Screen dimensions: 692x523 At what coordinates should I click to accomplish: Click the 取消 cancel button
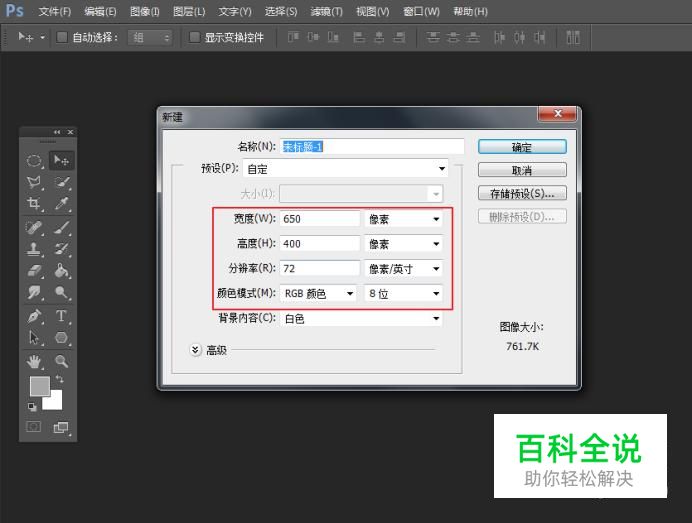522,170
